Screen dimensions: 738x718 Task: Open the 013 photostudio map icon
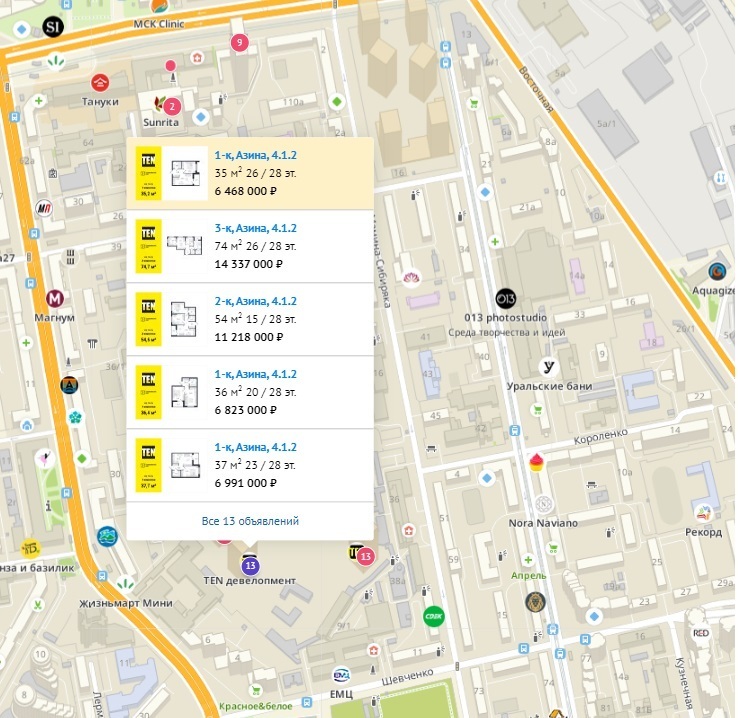(x=505, y=298)
